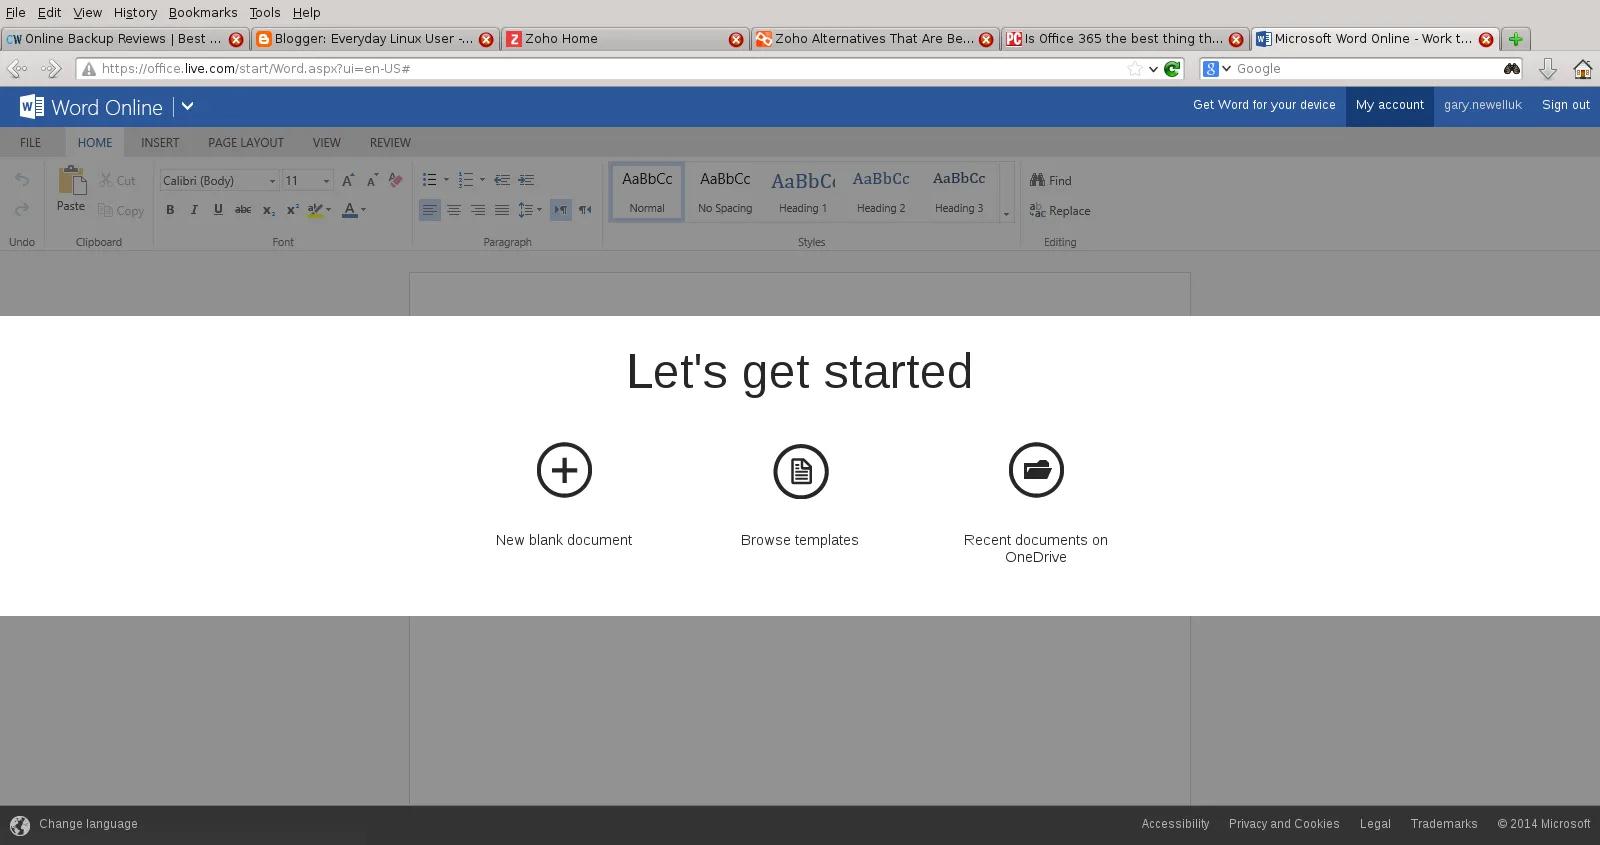This screenshot has height=845, width=1600.
Task: Click the Find binoculars icon in Editing
Action: pos(1037,180)
